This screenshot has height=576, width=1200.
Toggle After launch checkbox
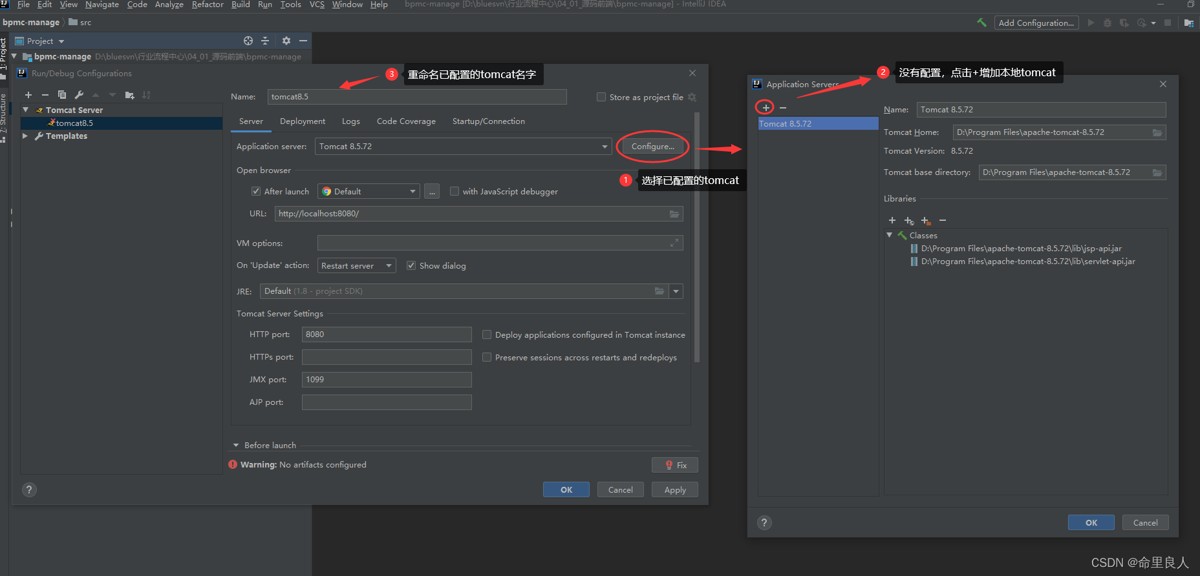[x=256, y=191]
